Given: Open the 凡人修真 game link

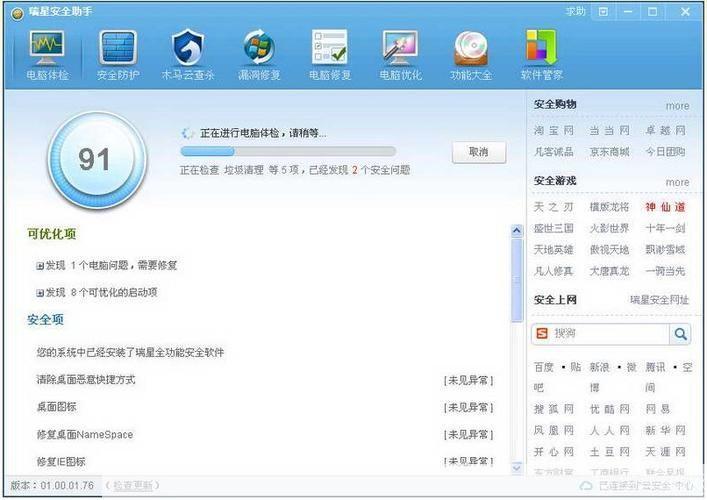Looking at the screenshot, I should pyautogui.click(x=554, y=271).
